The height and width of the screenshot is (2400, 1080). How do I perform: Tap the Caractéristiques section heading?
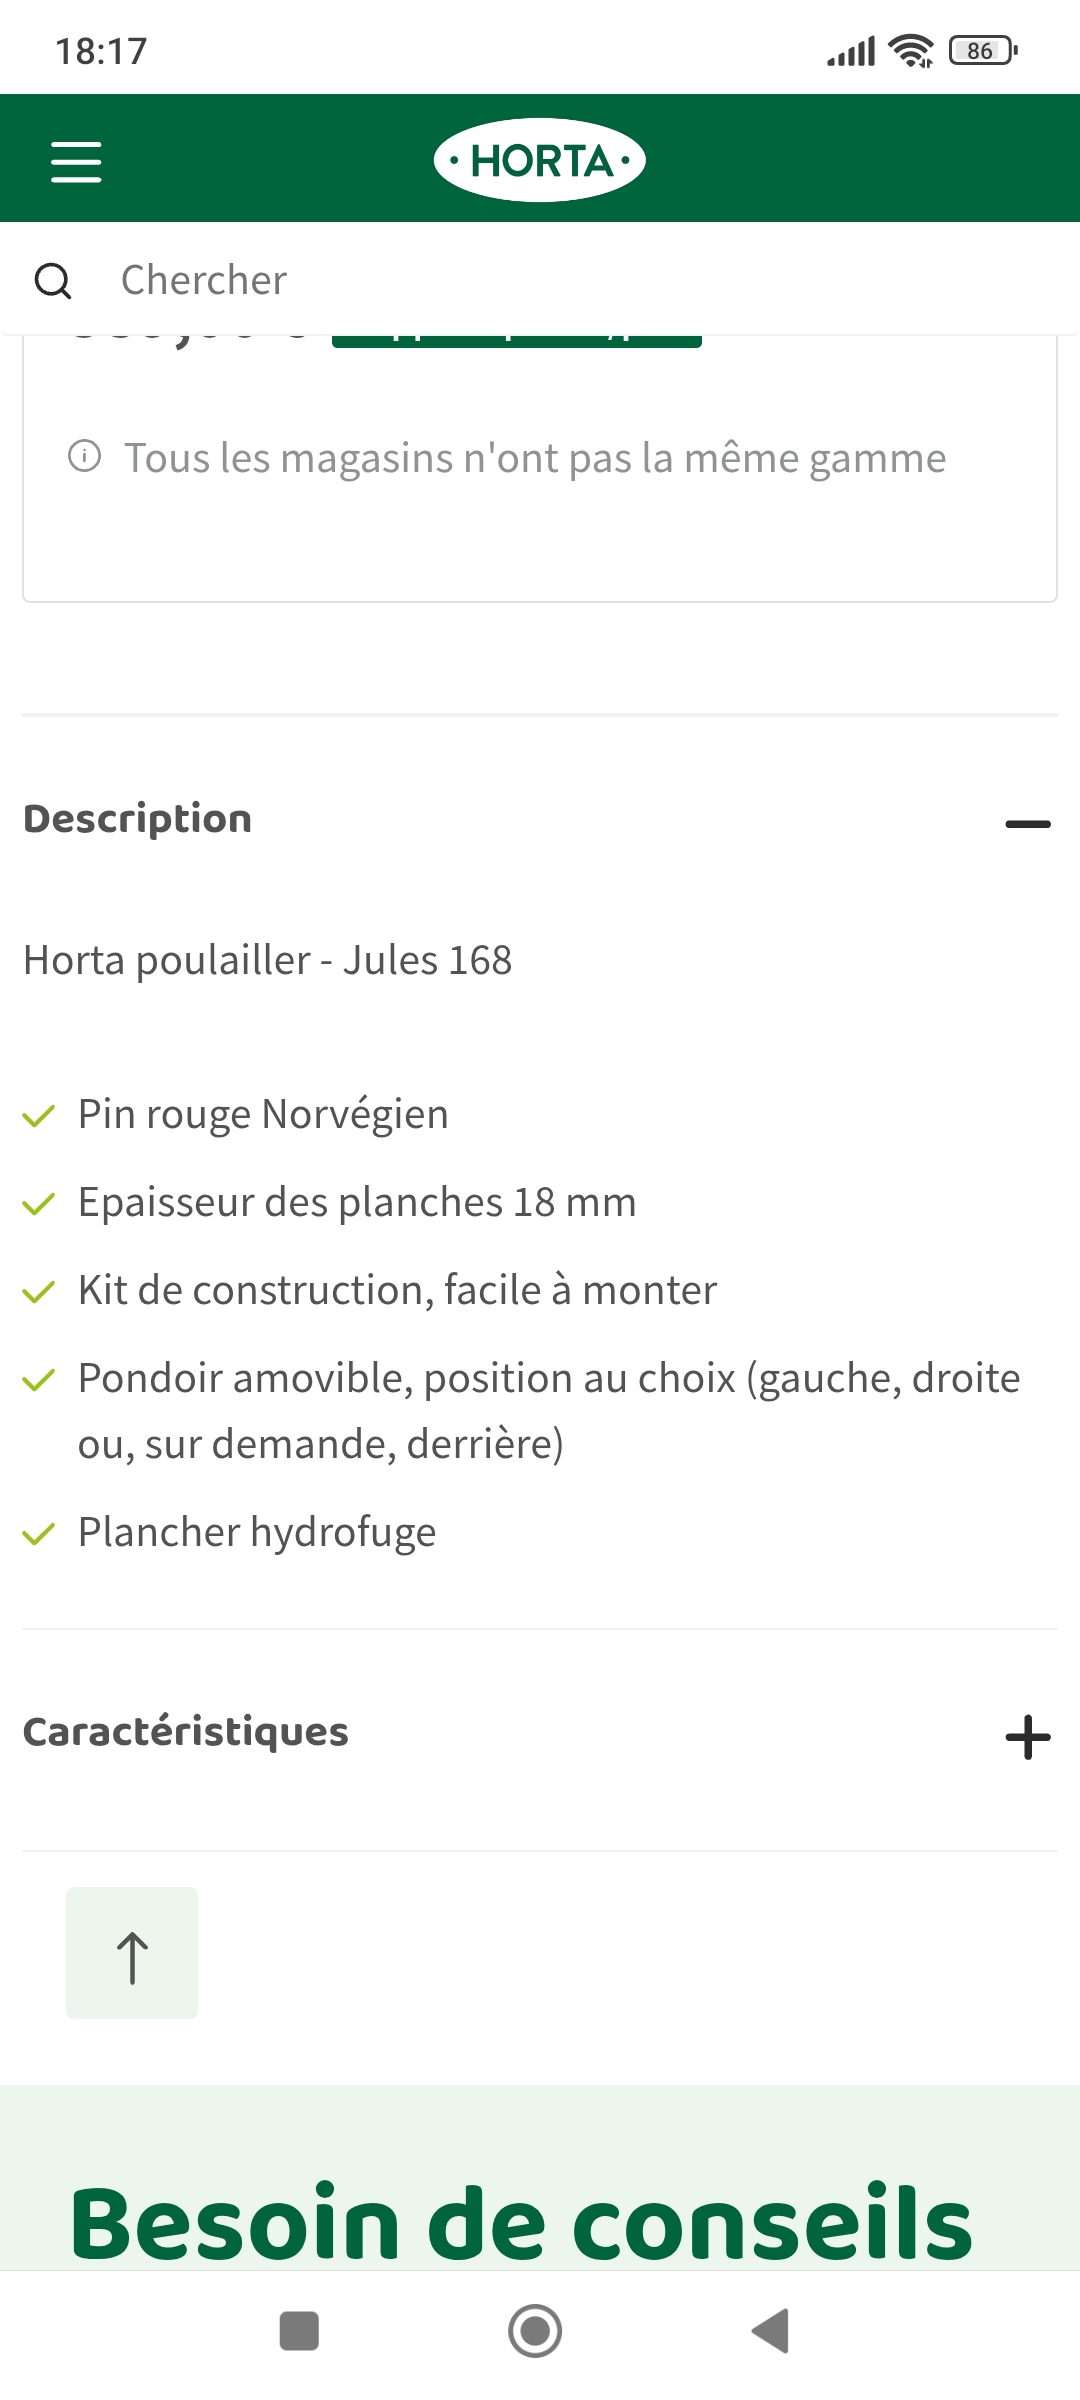click(x=186, y=1732)
